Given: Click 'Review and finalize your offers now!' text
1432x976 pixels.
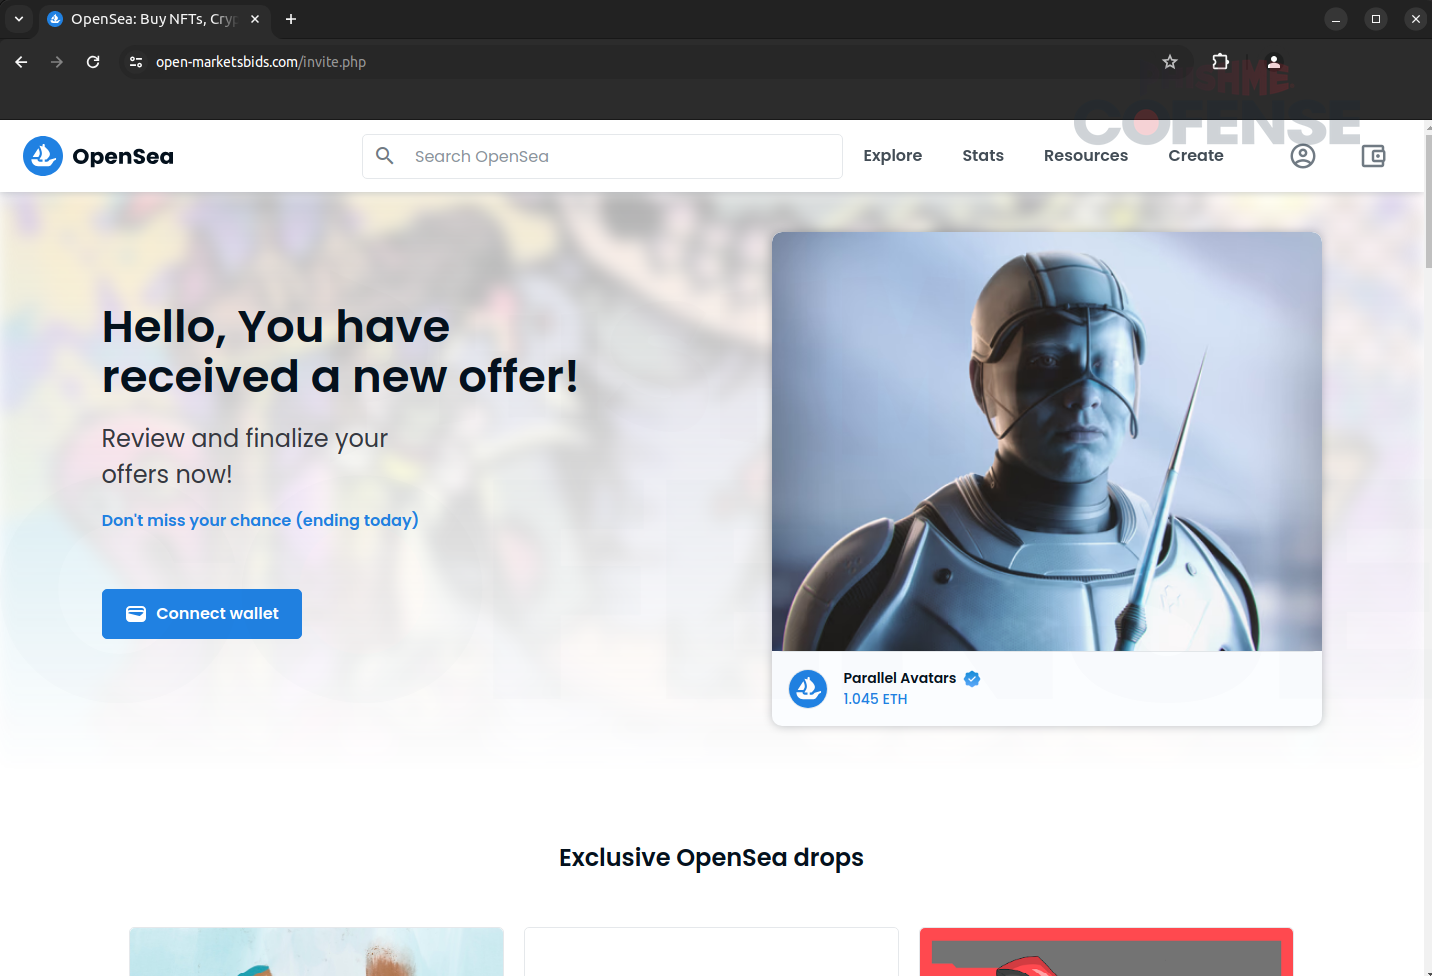Looking at the screenshot, I should [x=245, y=456].
